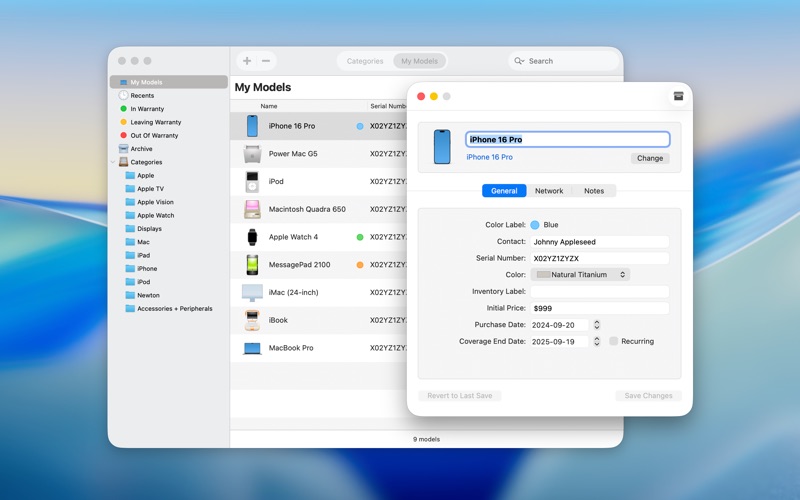Viewport: 800px width, 500px height.
Task: Select the MacBook Pro row name text
Action: click(291, 348)
